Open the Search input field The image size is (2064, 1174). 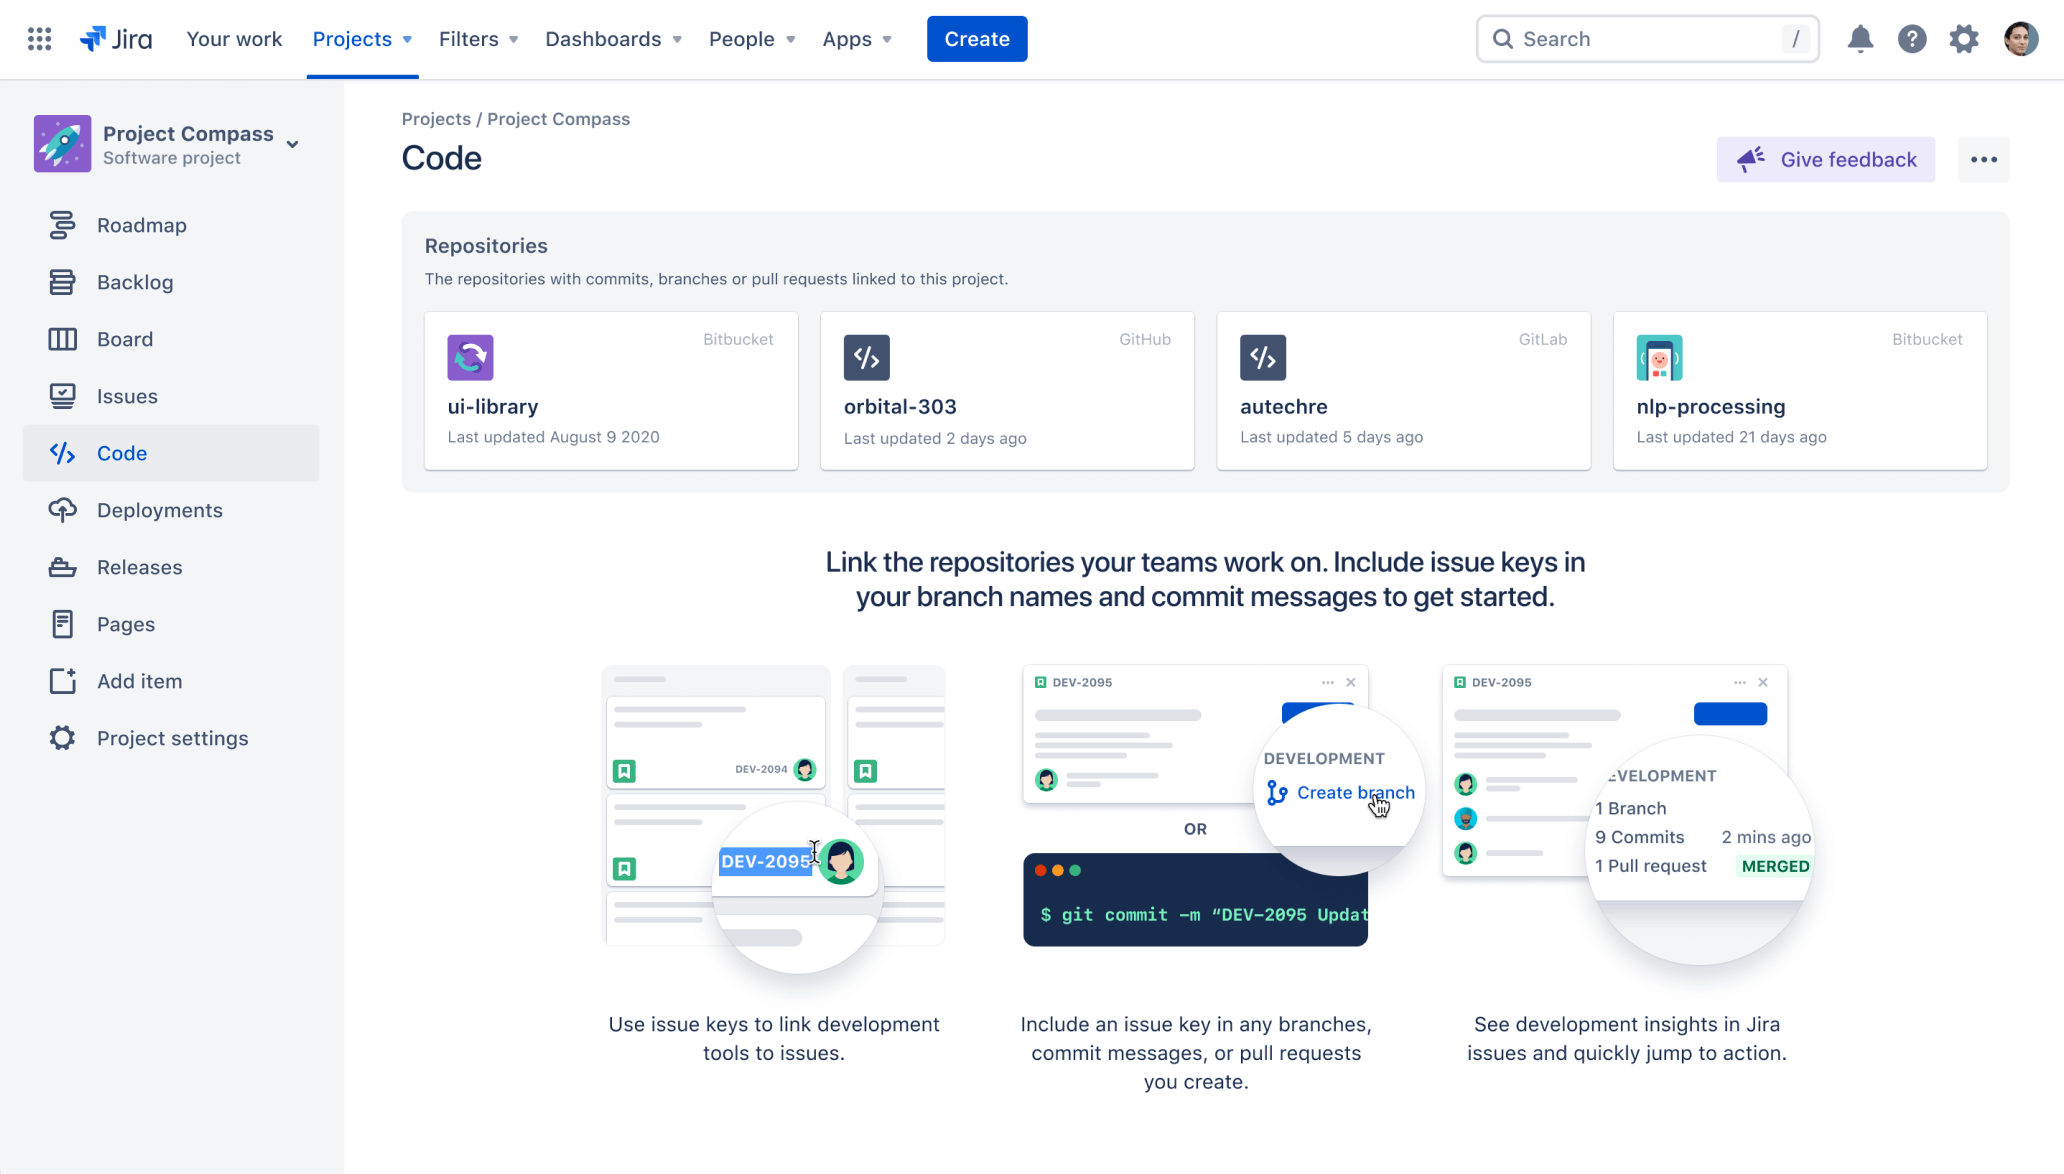pyautogui.click(x=1647, y=38)
